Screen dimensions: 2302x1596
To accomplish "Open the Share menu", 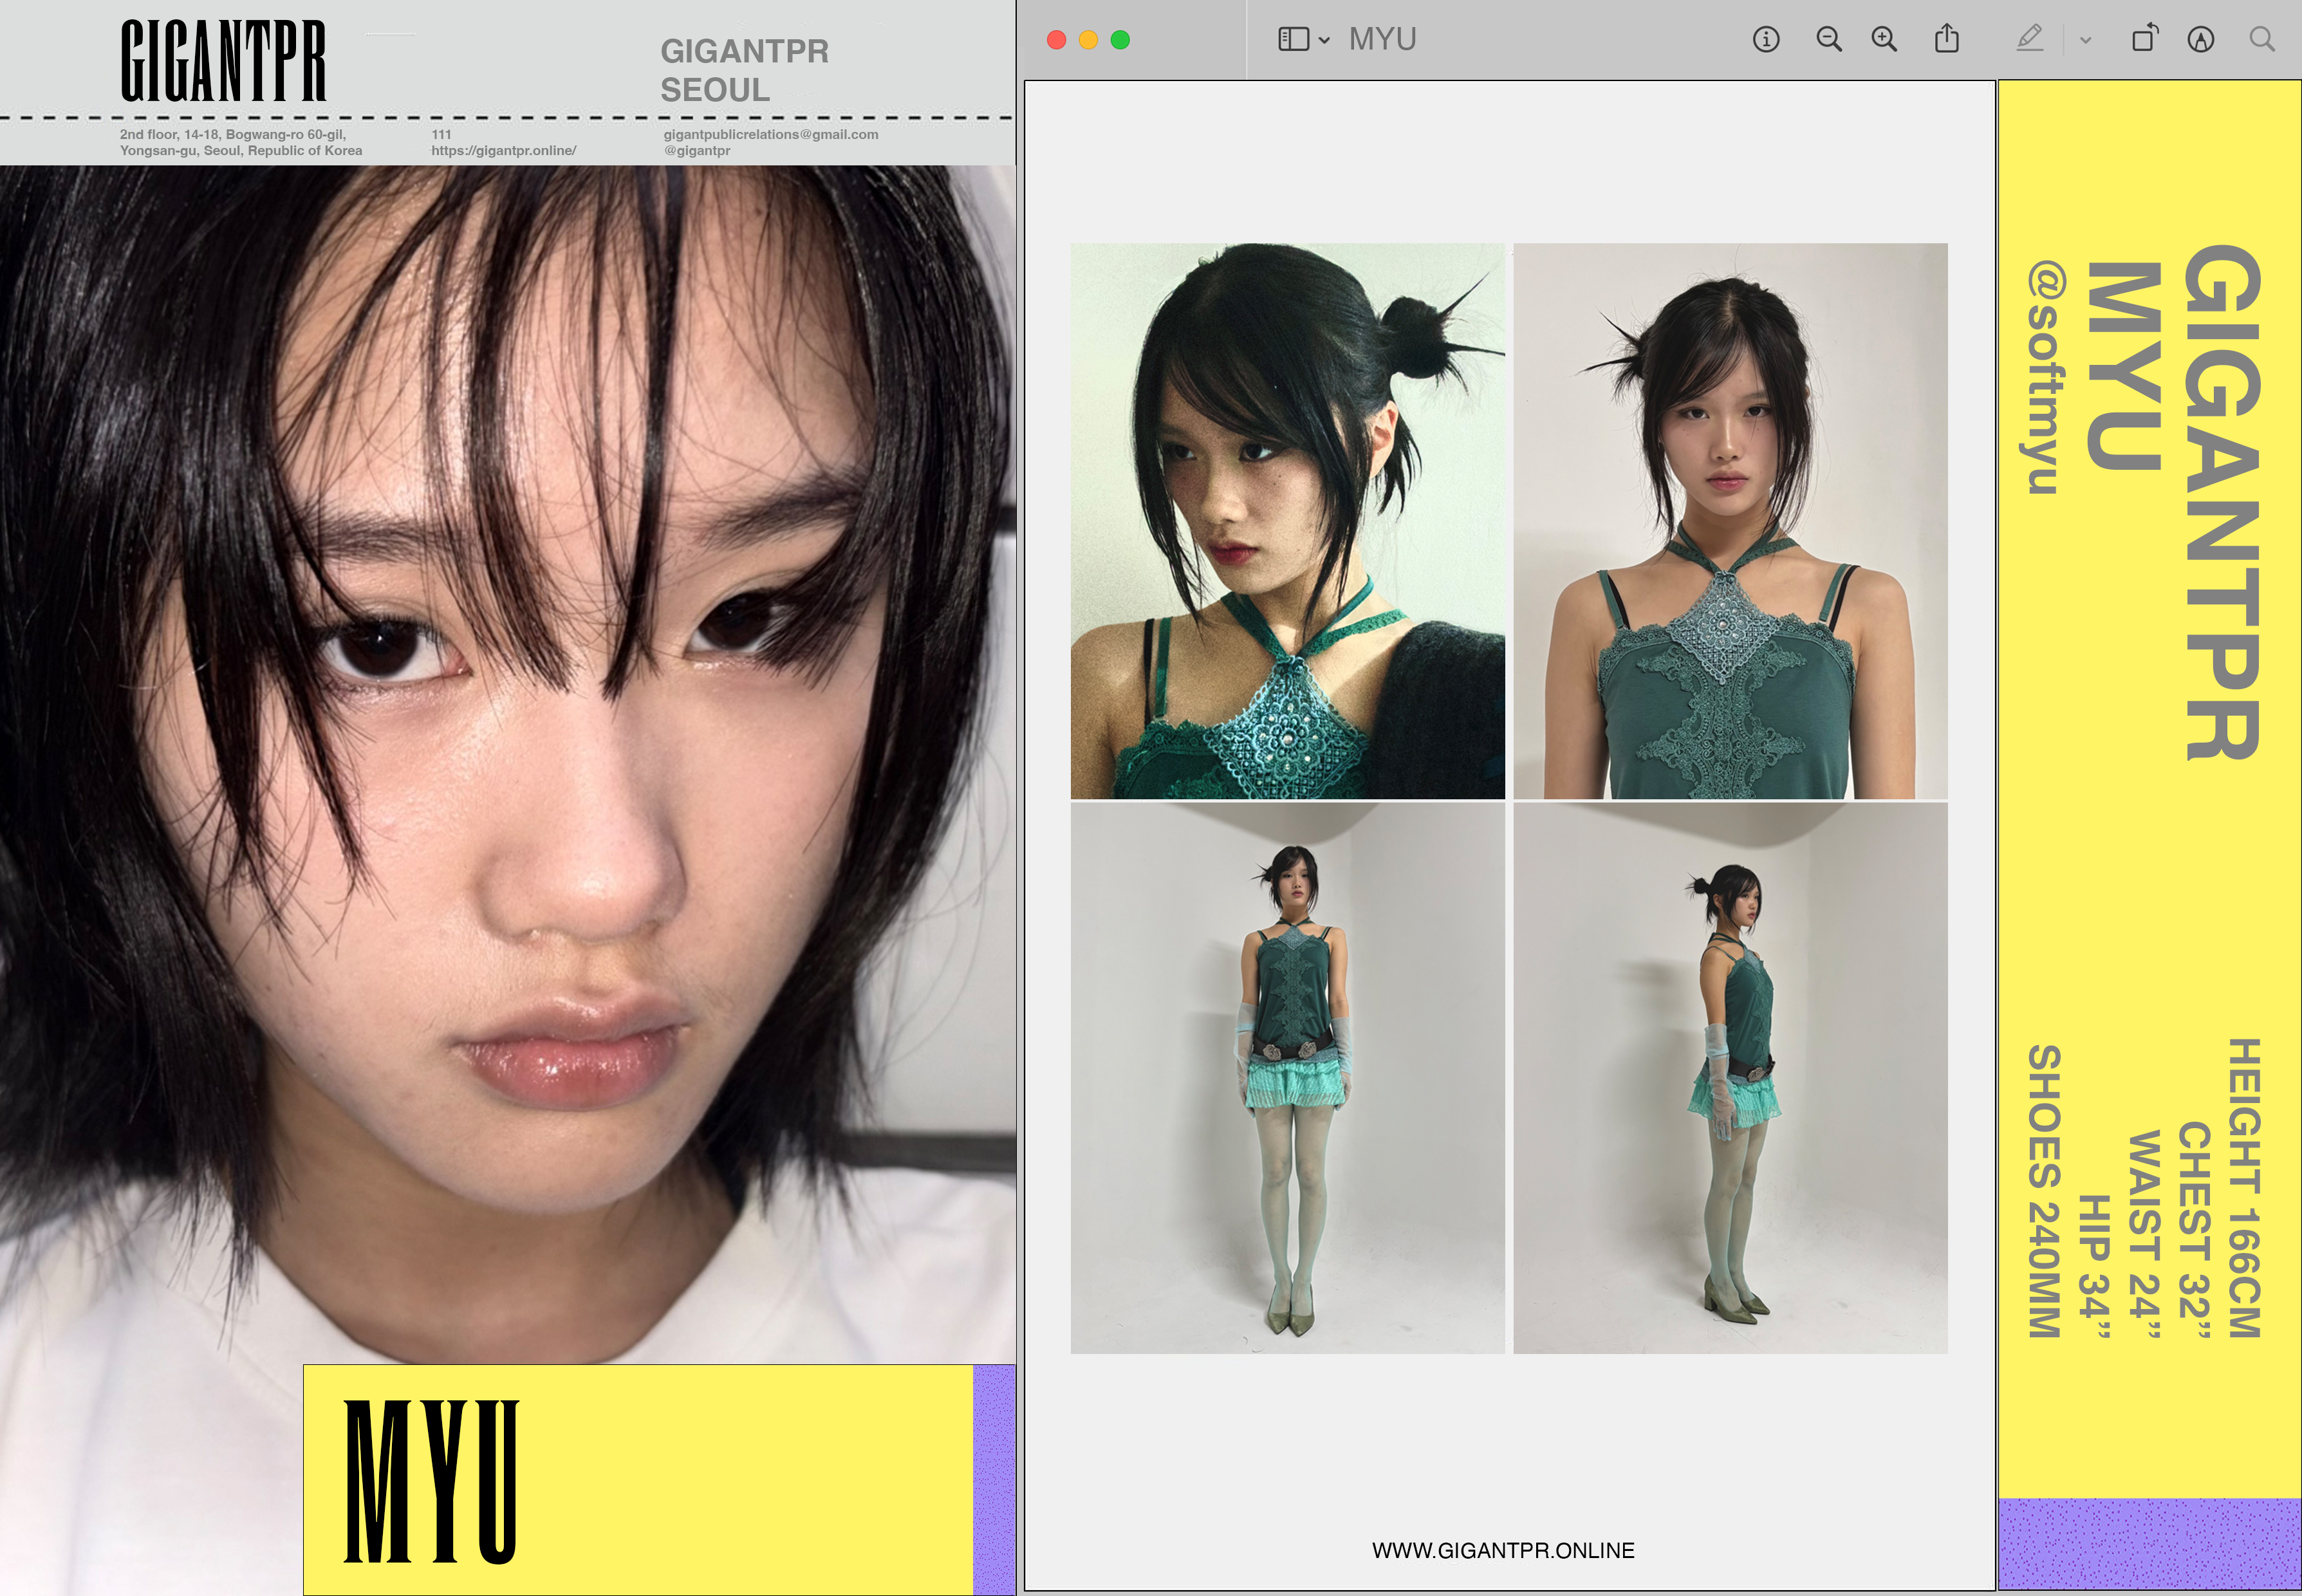I will 1946,40.
